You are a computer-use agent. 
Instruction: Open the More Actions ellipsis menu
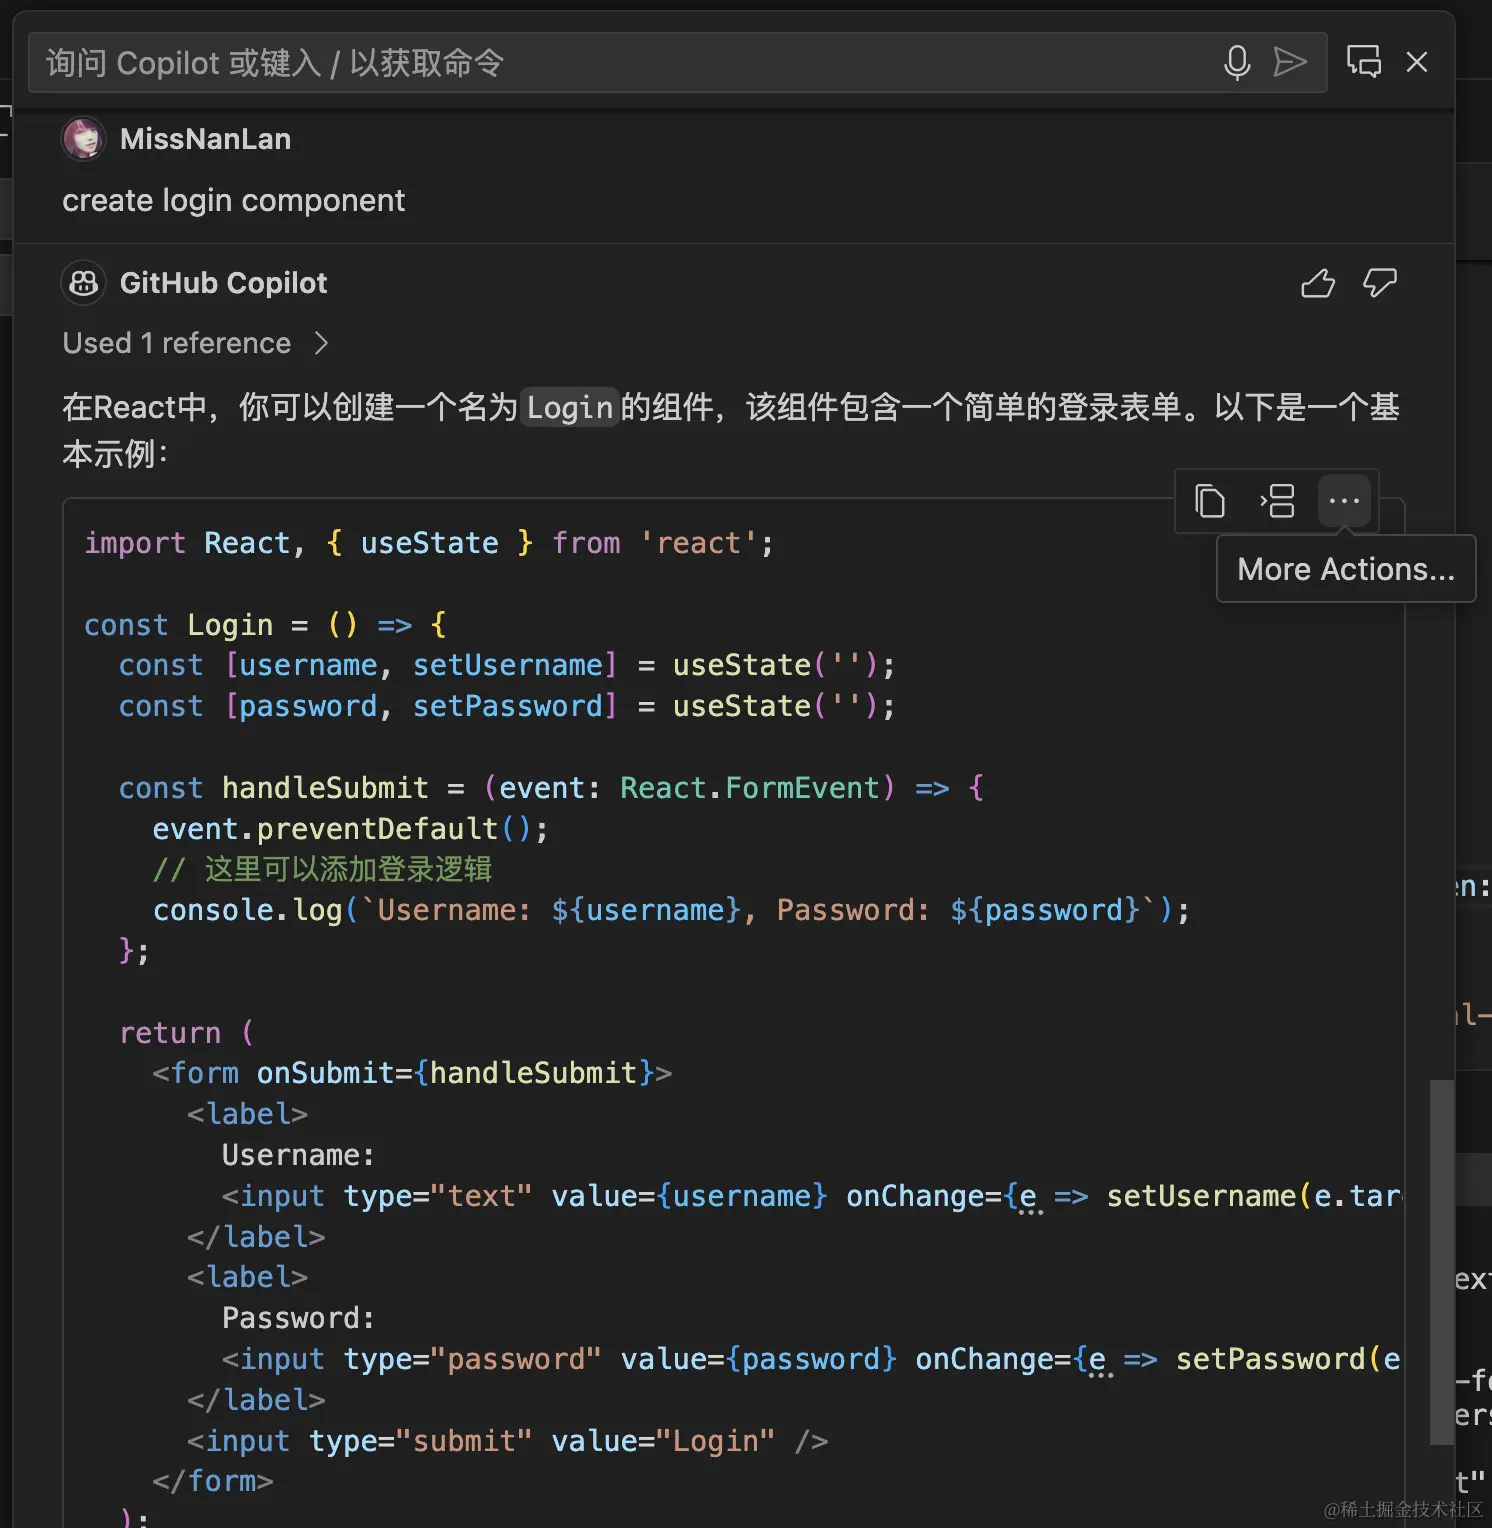point(1344,500)
